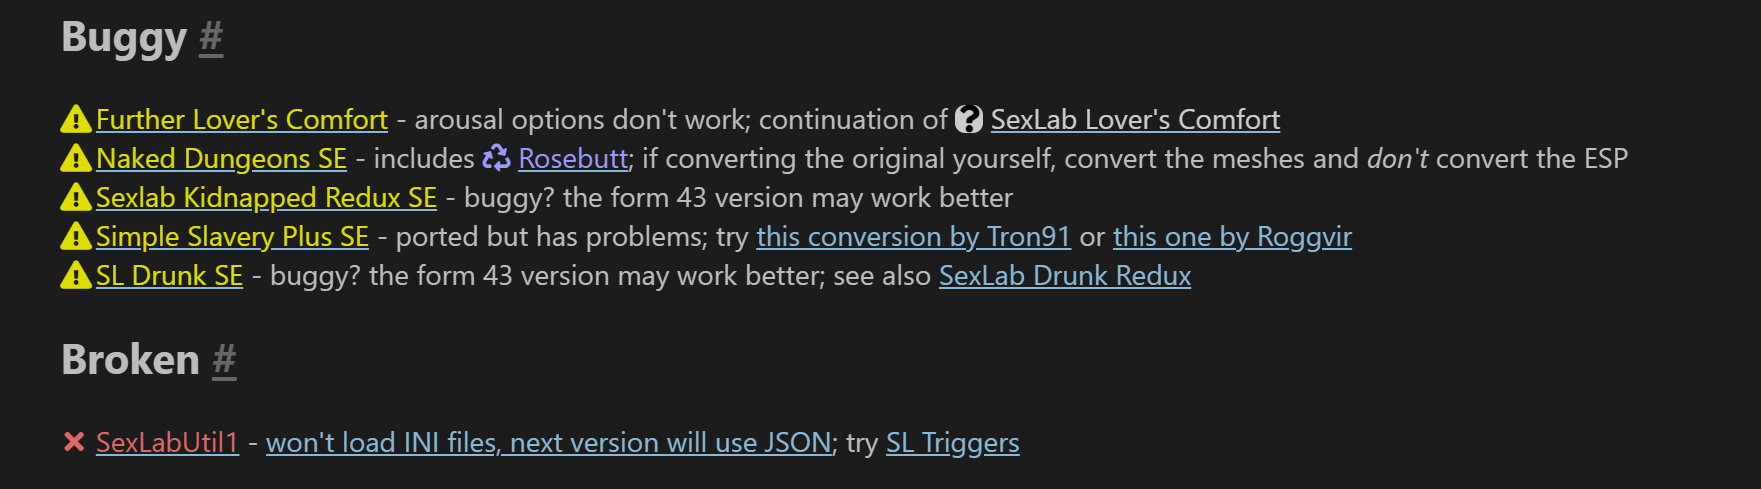Screen dimensions: 1761x489
Task: Click the warning icon beside Sexlab Kidnapped Redux SE
Action: [x=76, y=198]
